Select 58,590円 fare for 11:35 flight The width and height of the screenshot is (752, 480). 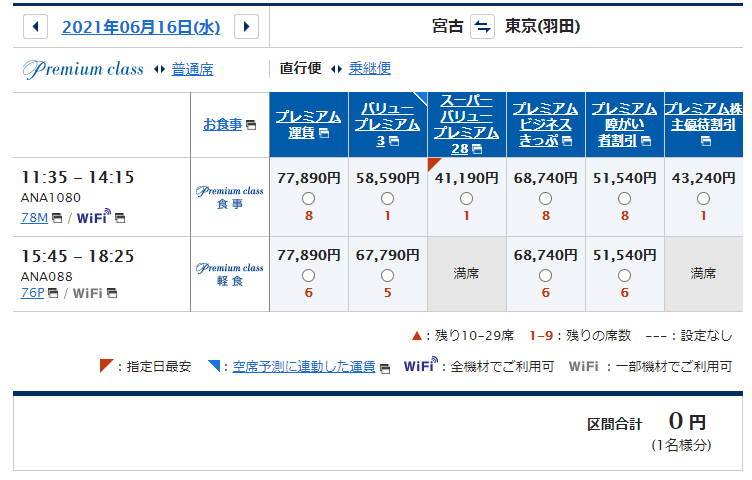click(388, 199)
